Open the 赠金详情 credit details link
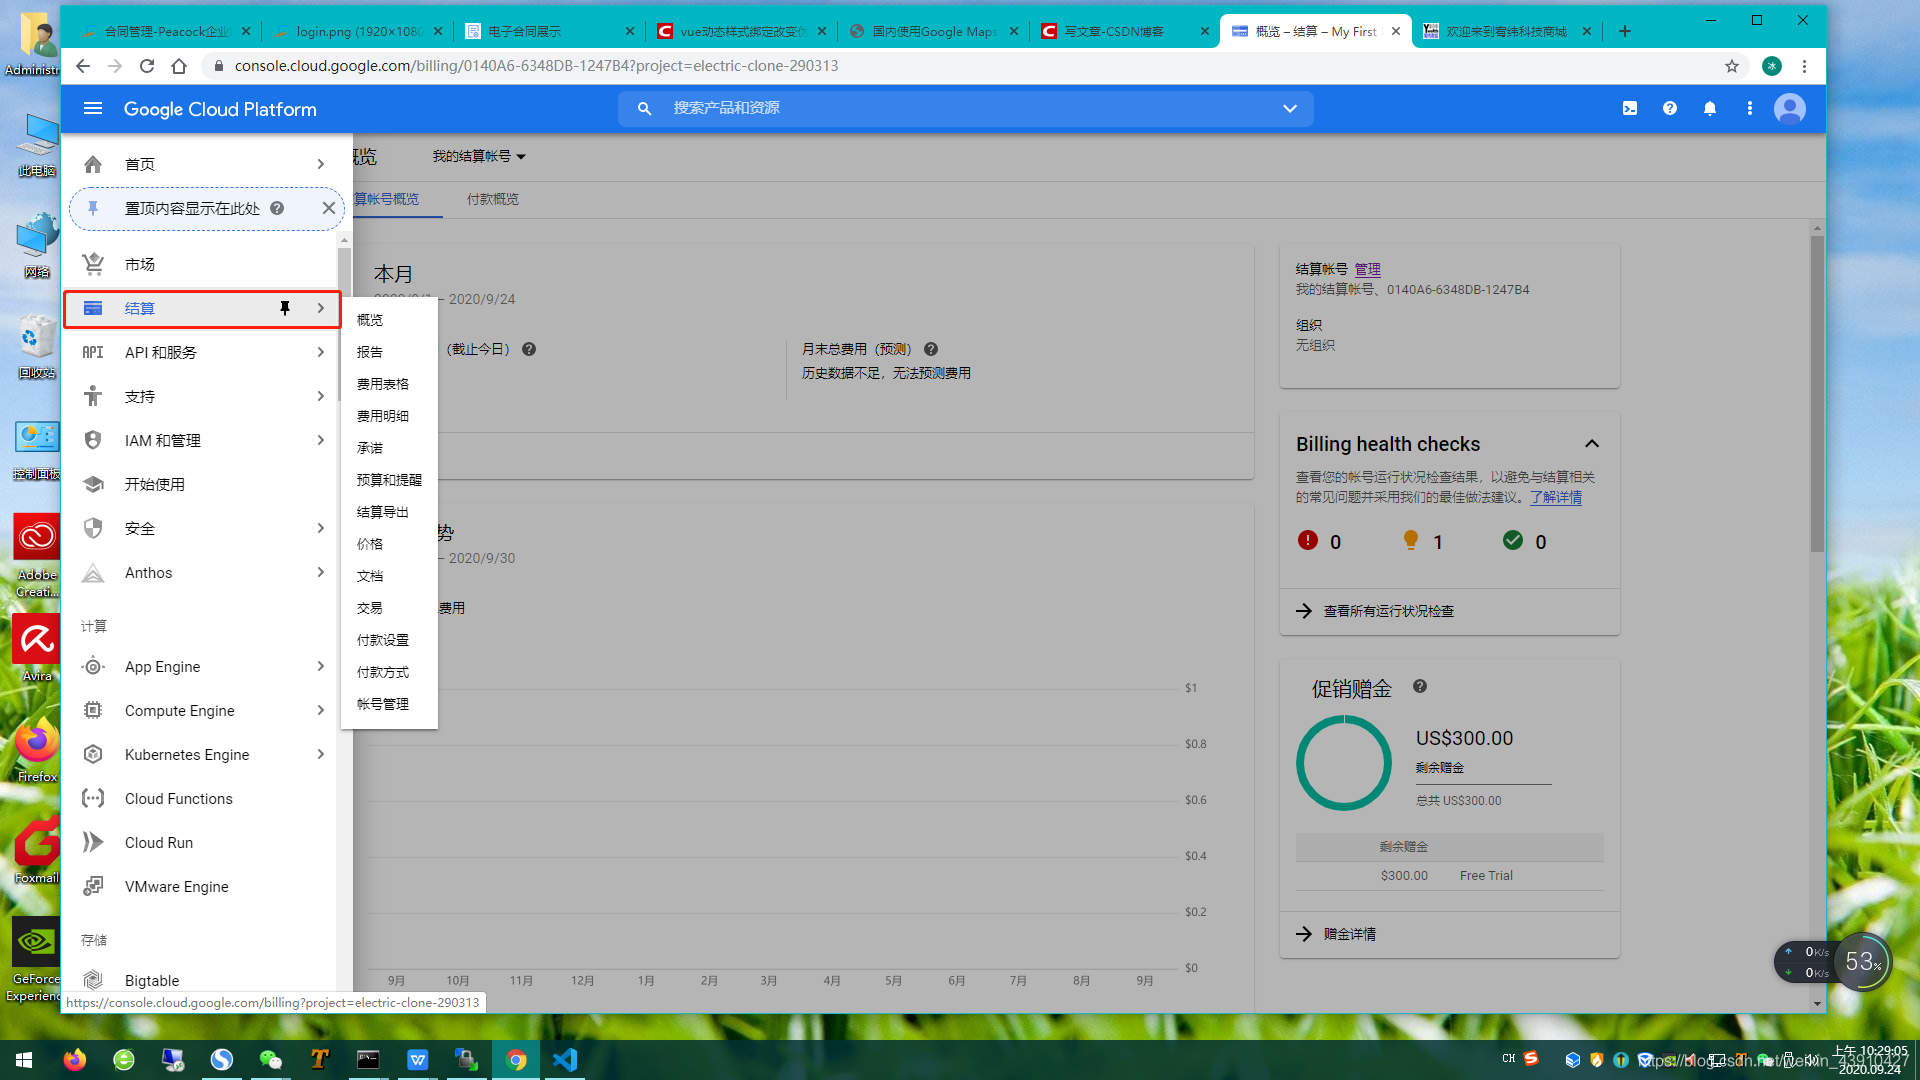Viewport: 1920px width, 1080px height. click(1349, 934)
